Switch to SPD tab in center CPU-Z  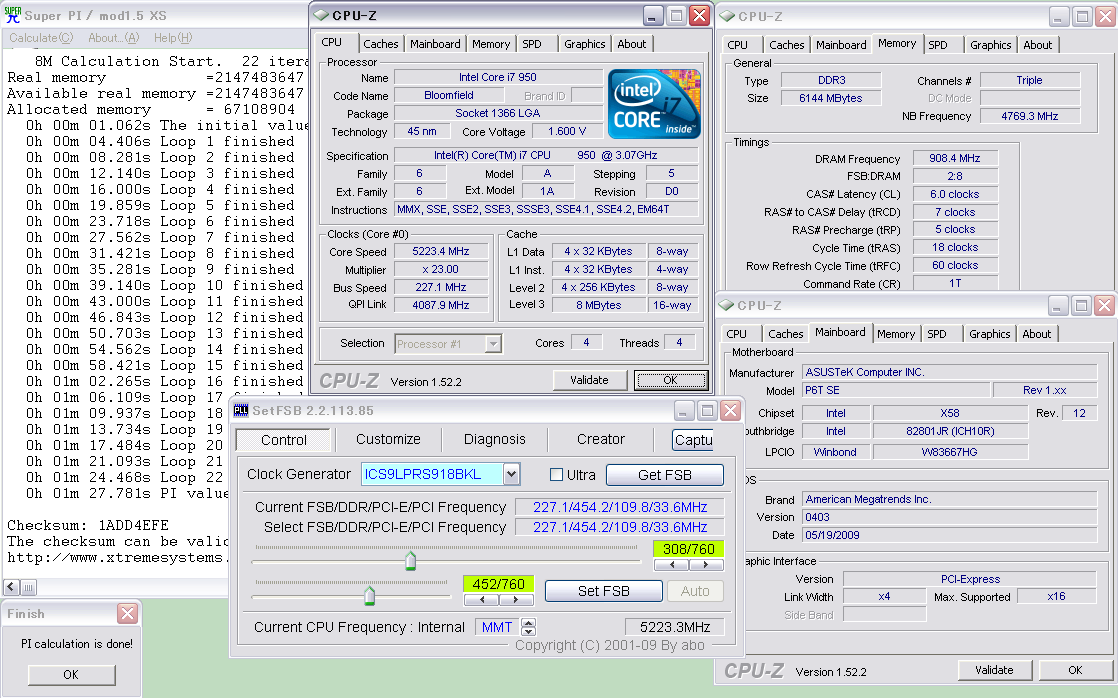tap(532, 43)
